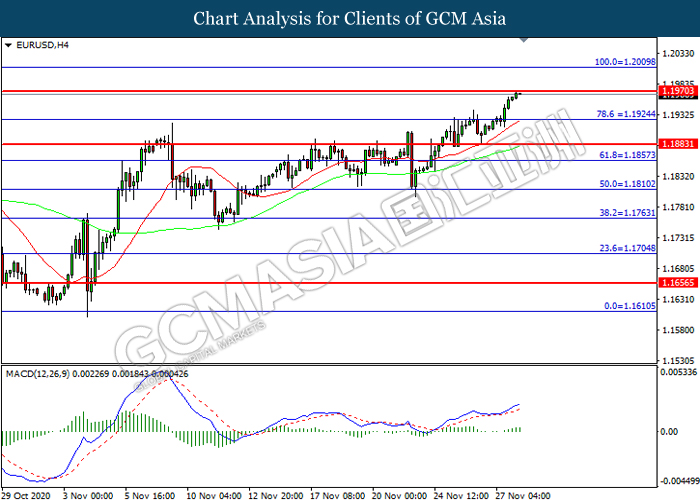Click the 29 Oct 2020 date label
700x500 pixels.
[27, 493]
